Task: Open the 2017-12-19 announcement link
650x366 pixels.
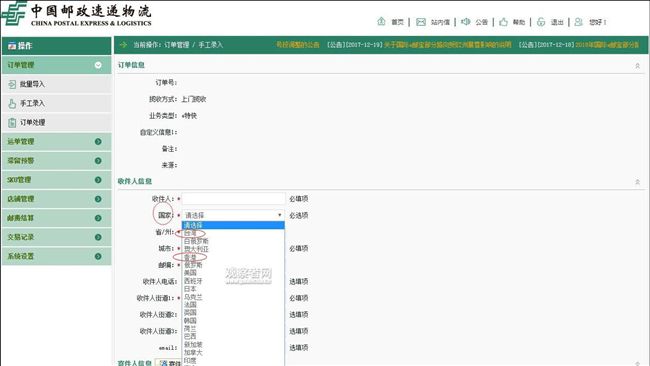Action: coord(419,45)
